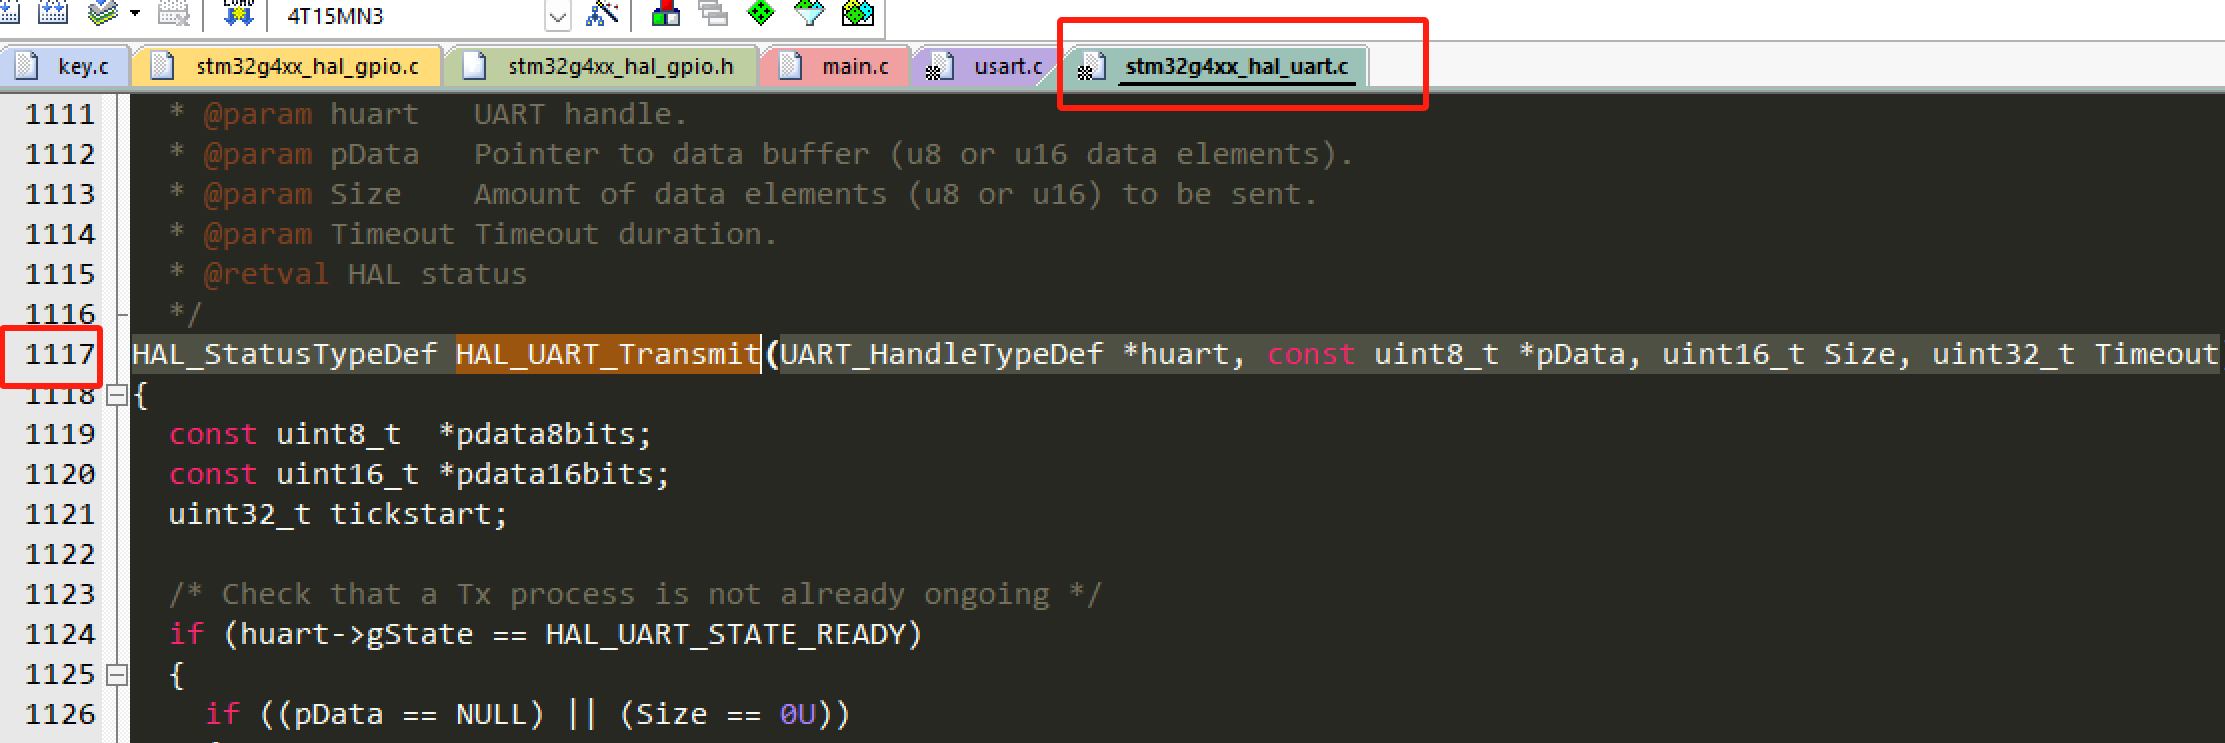The height and width of the screenshot is (743, 2225).
Task: Switch to the main.c tab
Action: tap(836, 66)
